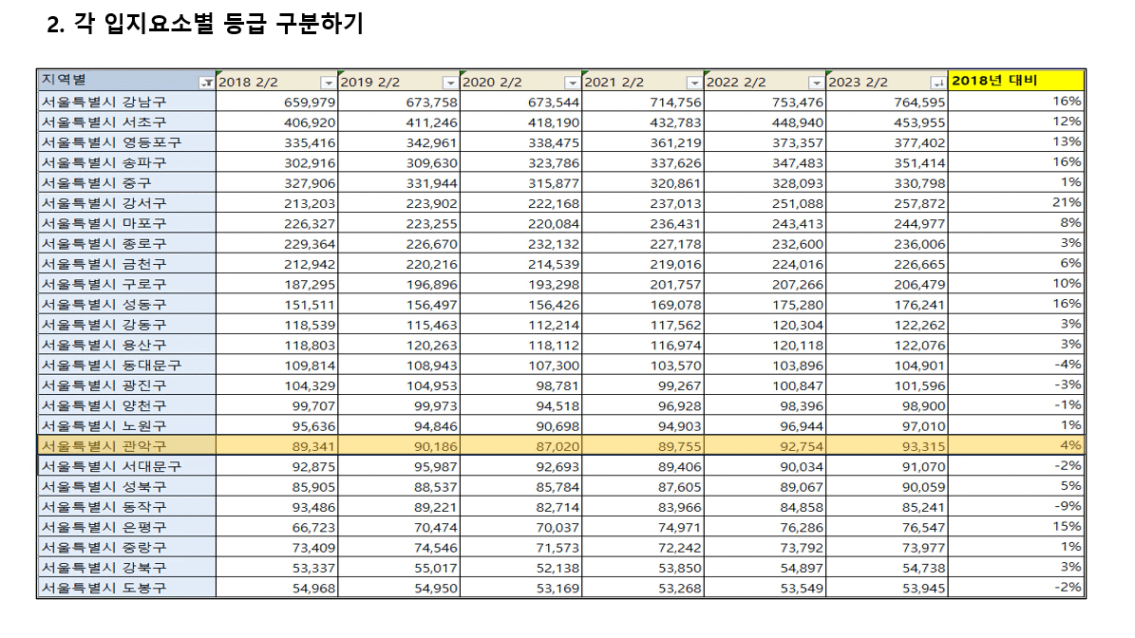Click the -9% value in 동작구 row
This screenshot has width=1135, height=638.
1068,506
